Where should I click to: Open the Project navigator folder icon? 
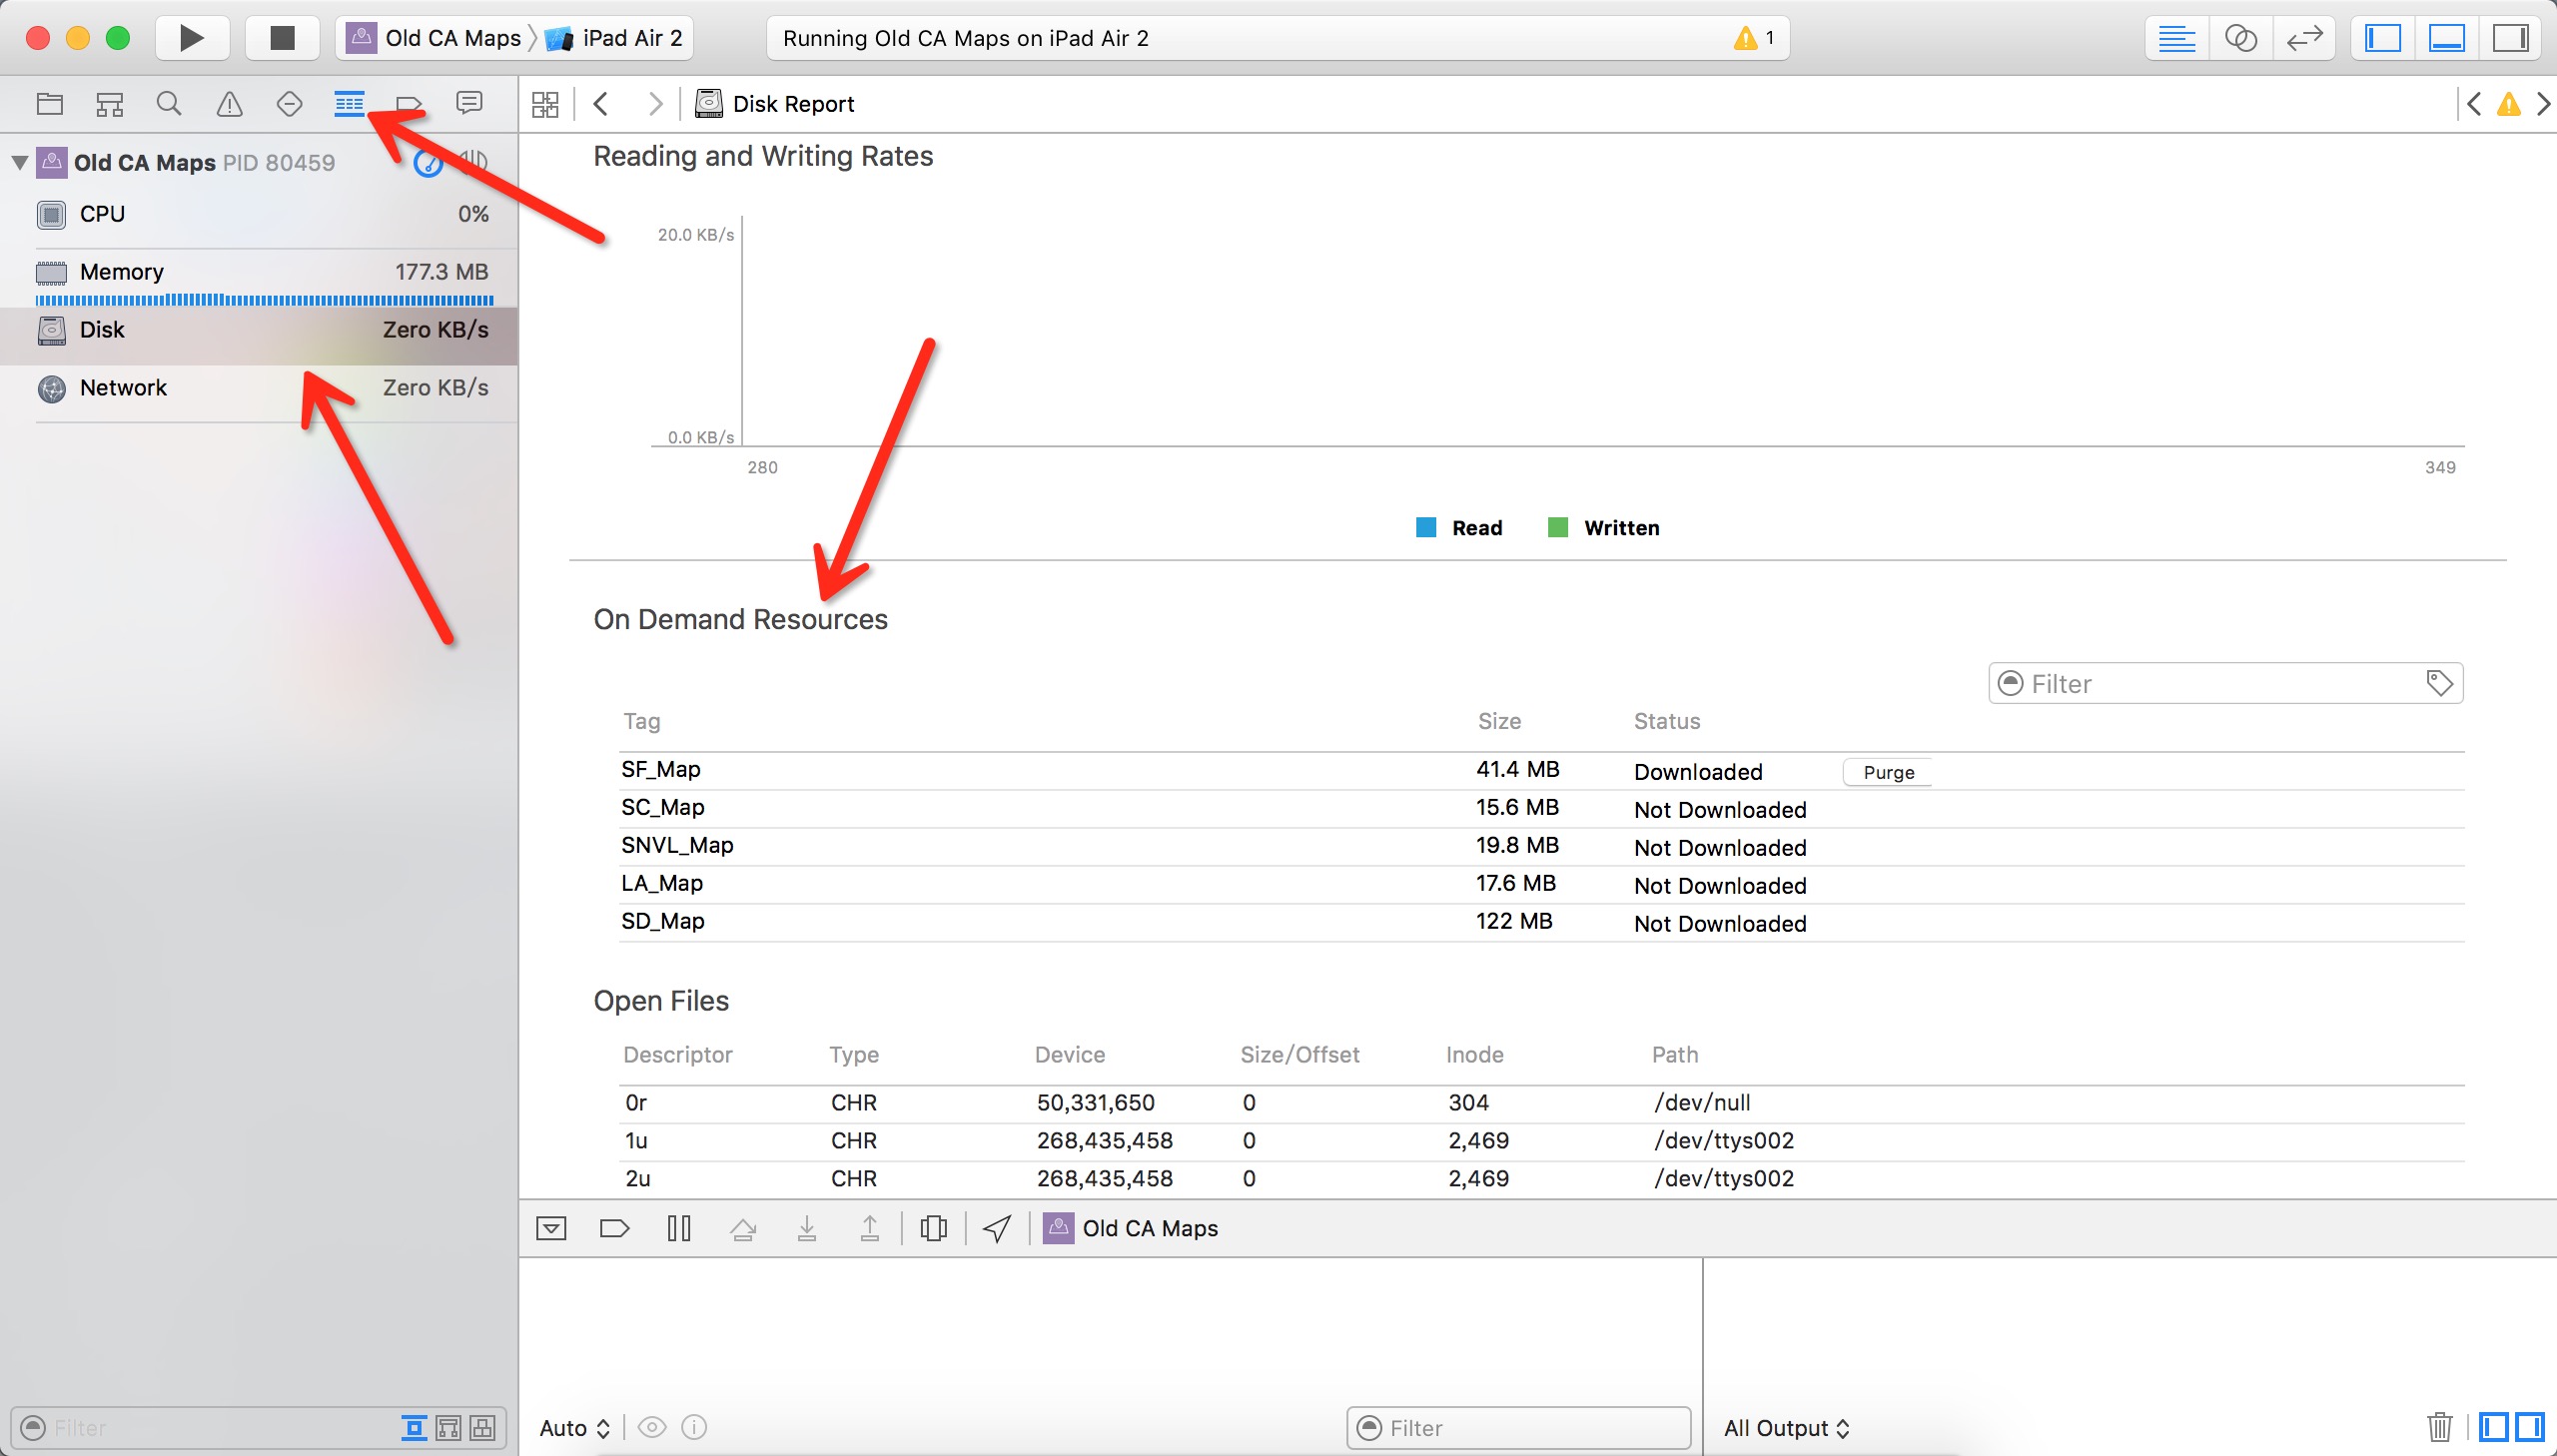coord(50,104)
